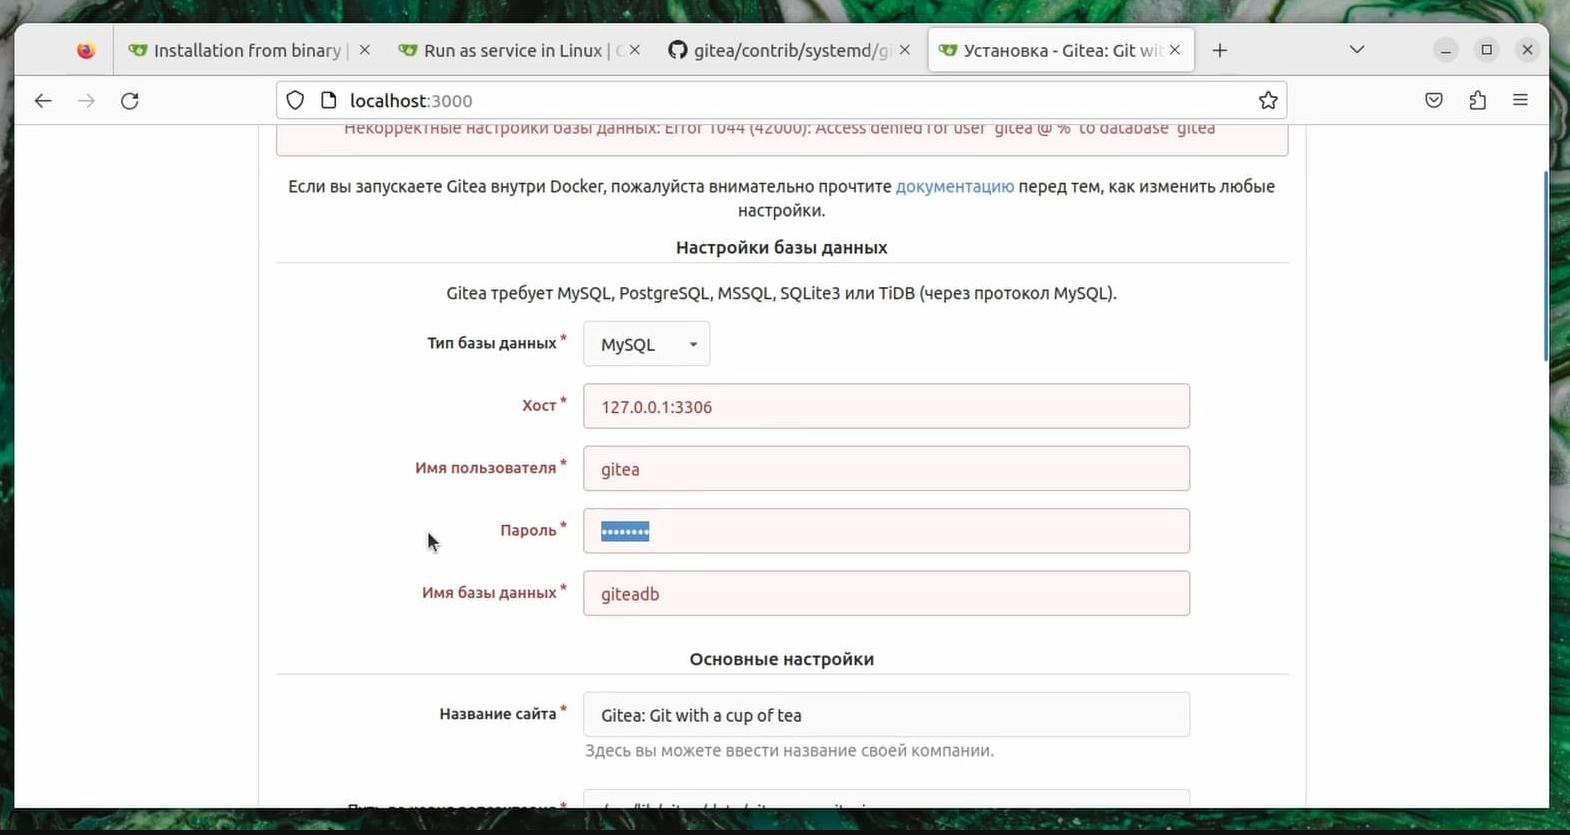Switch to gitea/contrib/systemd GitHub tab
The height and width of the screenshot is (835, 1570).
click(x=780, y=51)
